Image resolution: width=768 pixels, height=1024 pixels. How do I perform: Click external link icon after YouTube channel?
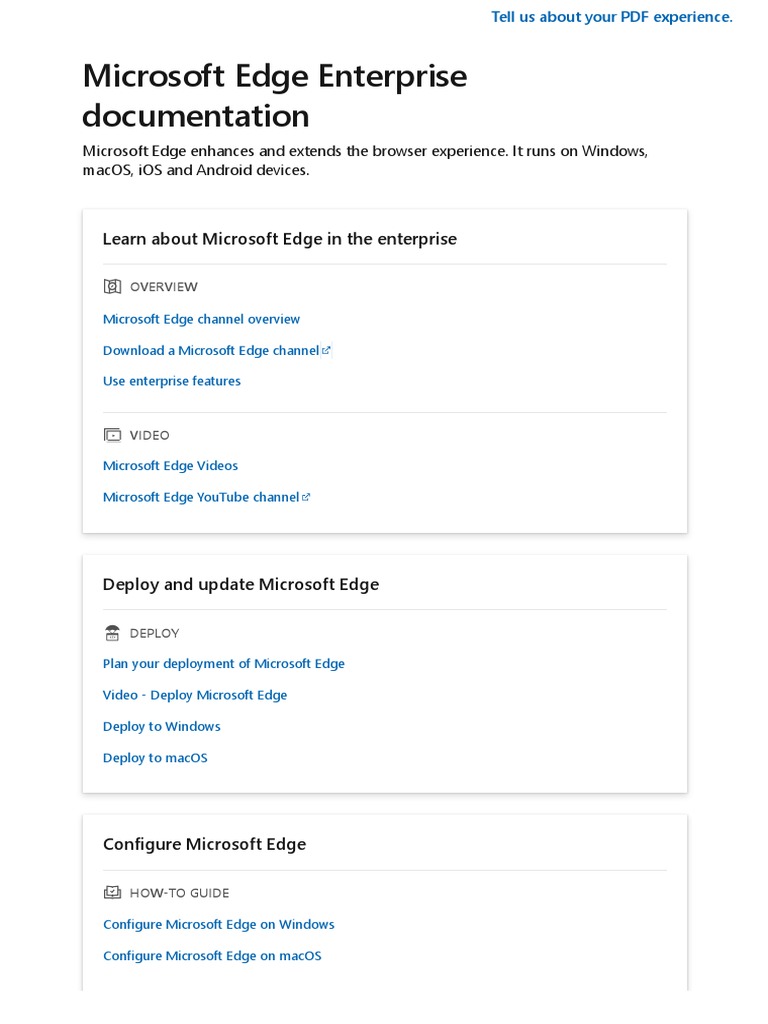(x=307, y=497)
